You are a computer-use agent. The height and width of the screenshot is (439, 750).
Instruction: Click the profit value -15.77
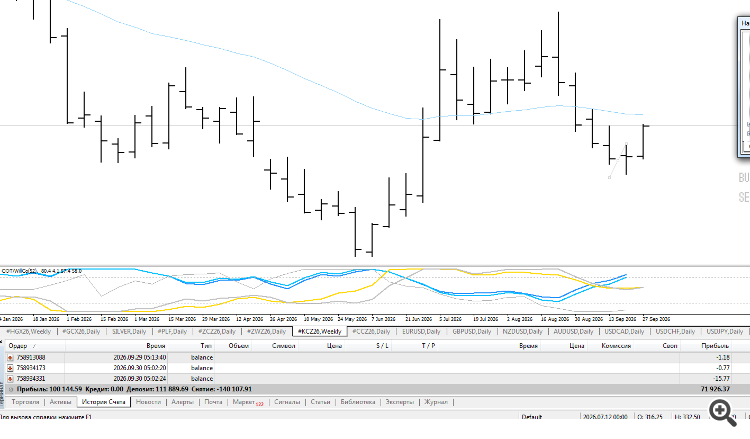click(x=721, y=378)
